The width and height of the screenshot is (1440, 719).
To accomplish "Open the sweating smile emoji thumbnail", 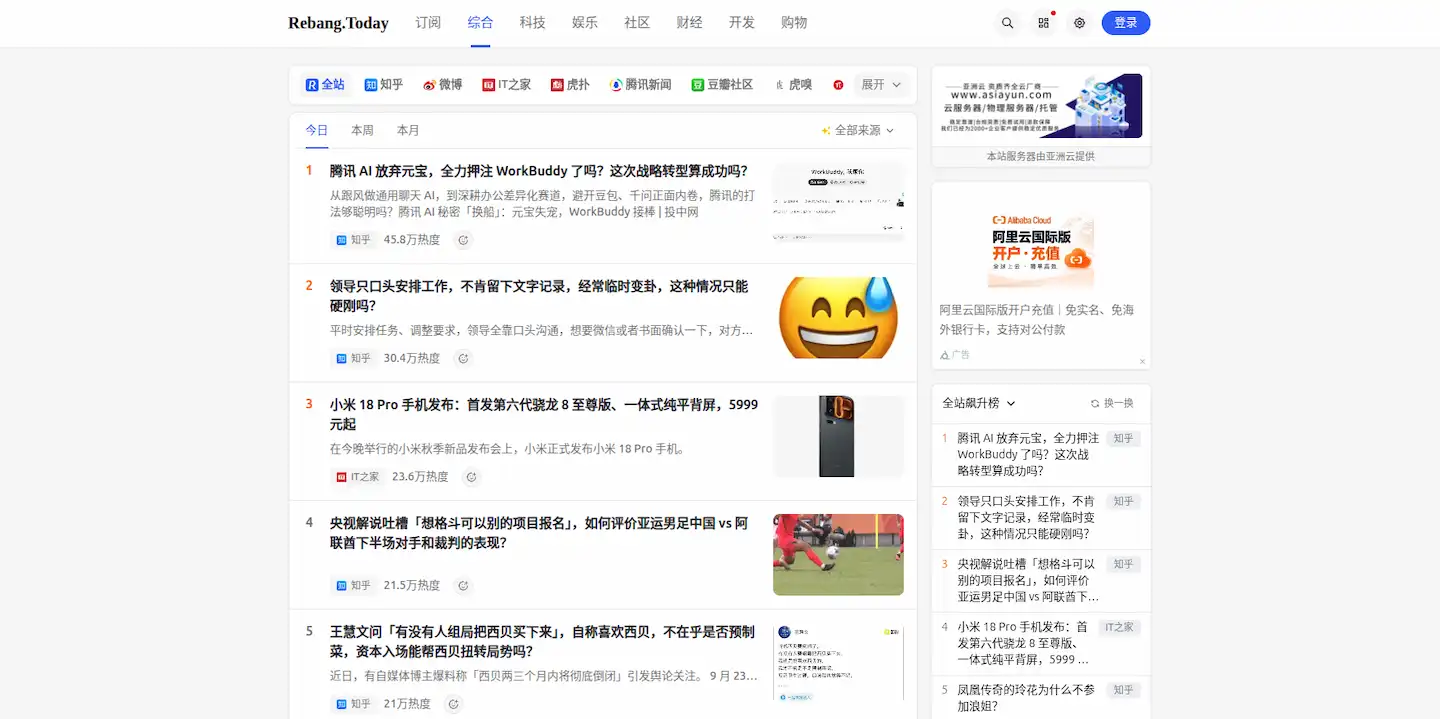I will click(838, 318).
